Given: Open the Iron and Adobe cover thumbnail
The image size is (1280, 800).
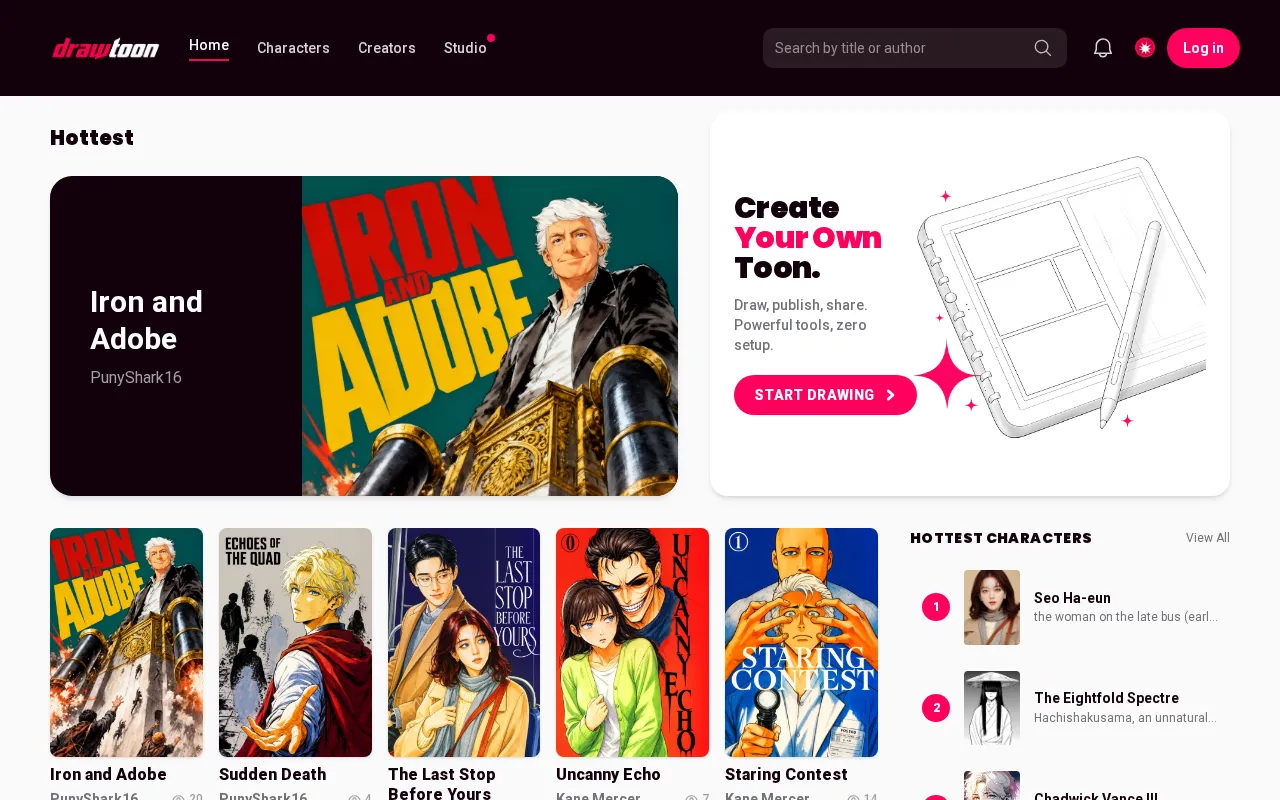Looking at the screenshot, I should (x=126, y=642).
